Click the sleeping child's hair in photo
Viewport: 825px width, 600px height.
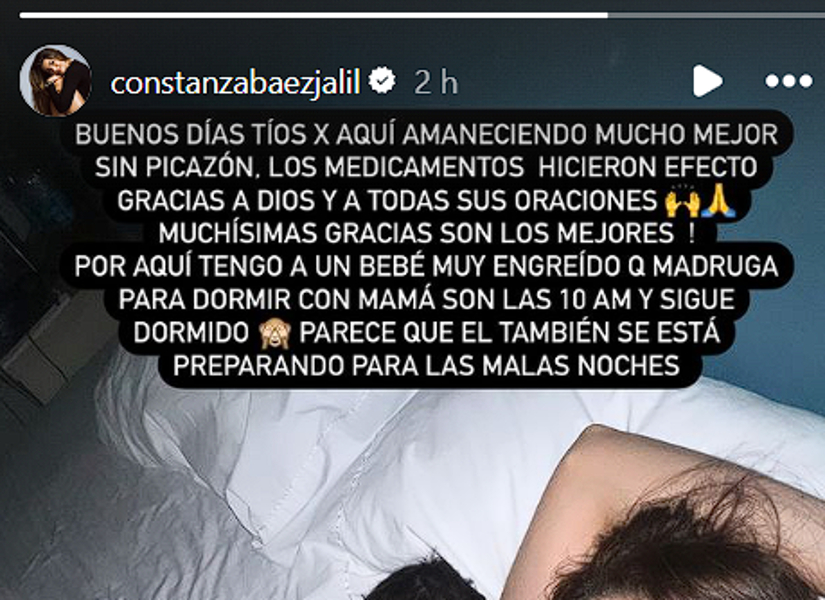[684, 547]
